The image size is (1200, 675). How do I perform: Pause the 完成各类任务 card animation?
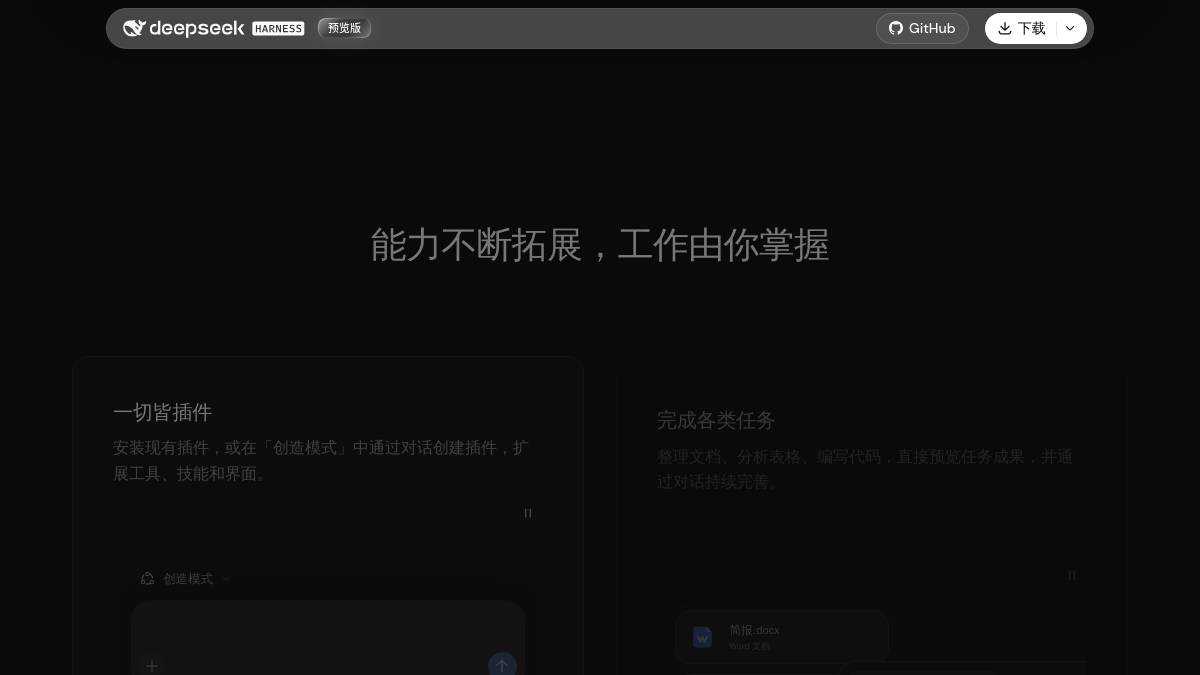1072,575
